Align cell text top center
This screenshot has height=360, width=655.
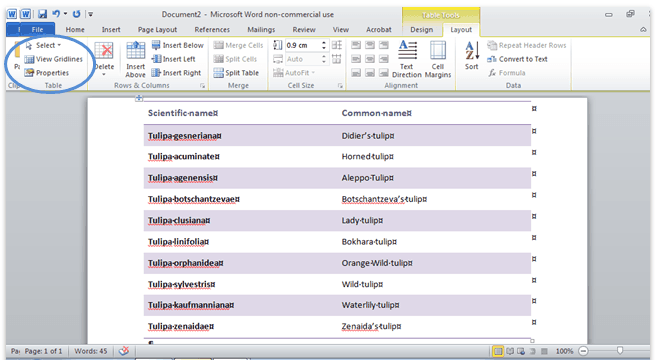(x=370, y=45)
